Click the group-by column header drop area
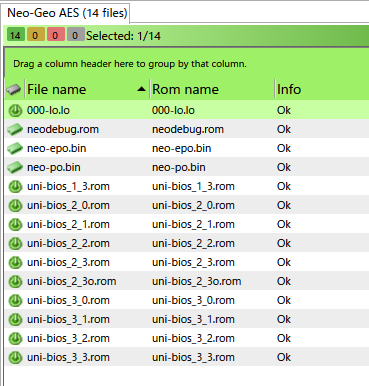This screenshot has height=386, width=369. click(x=187, y=63)
